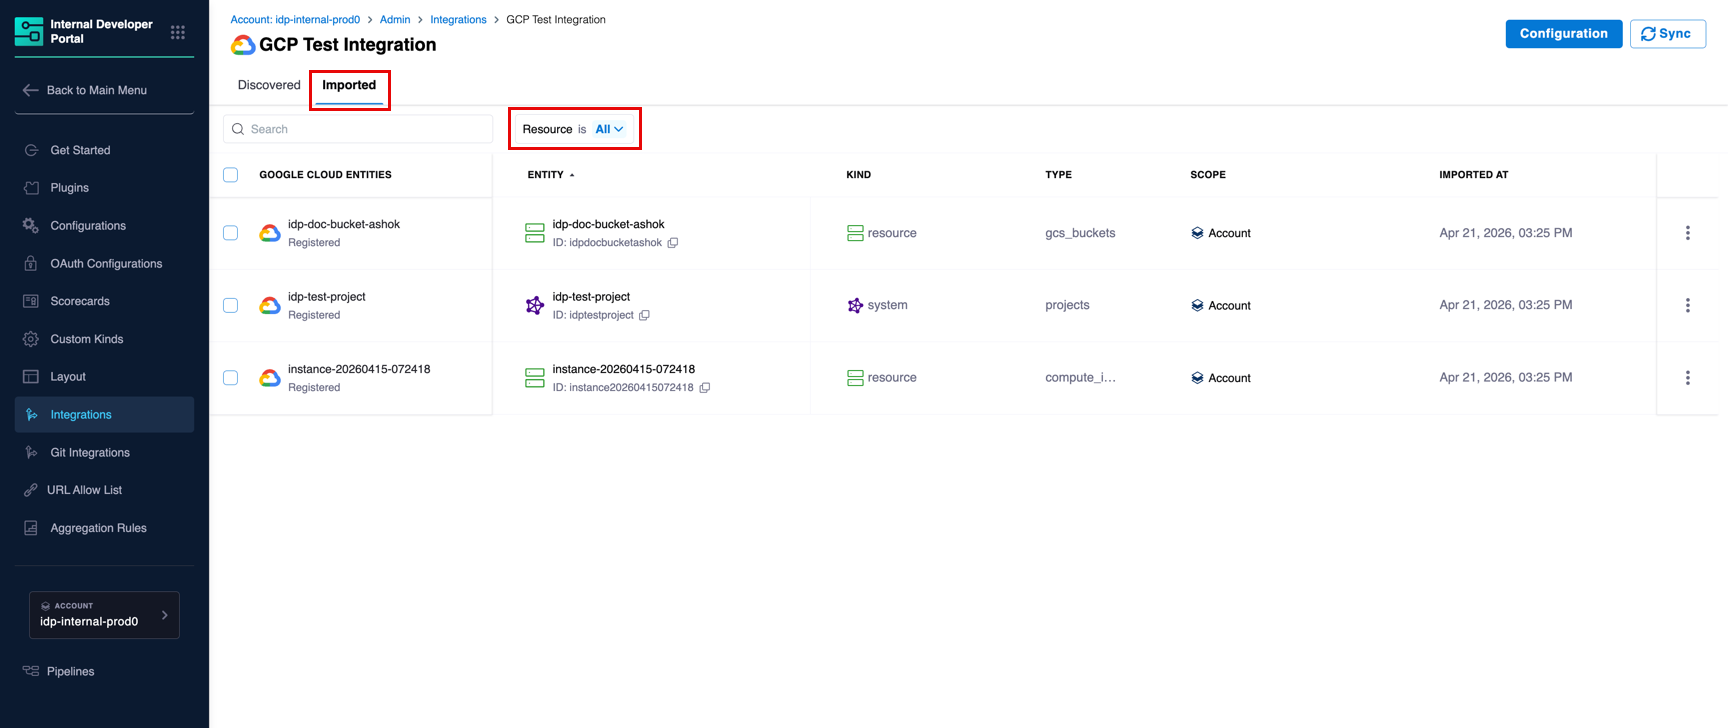The height and width of the screenshot is (728, 1728).
Task: Open the more options menu for idp-doc-bucket-ashok
Action: (x=1688, y=233)
